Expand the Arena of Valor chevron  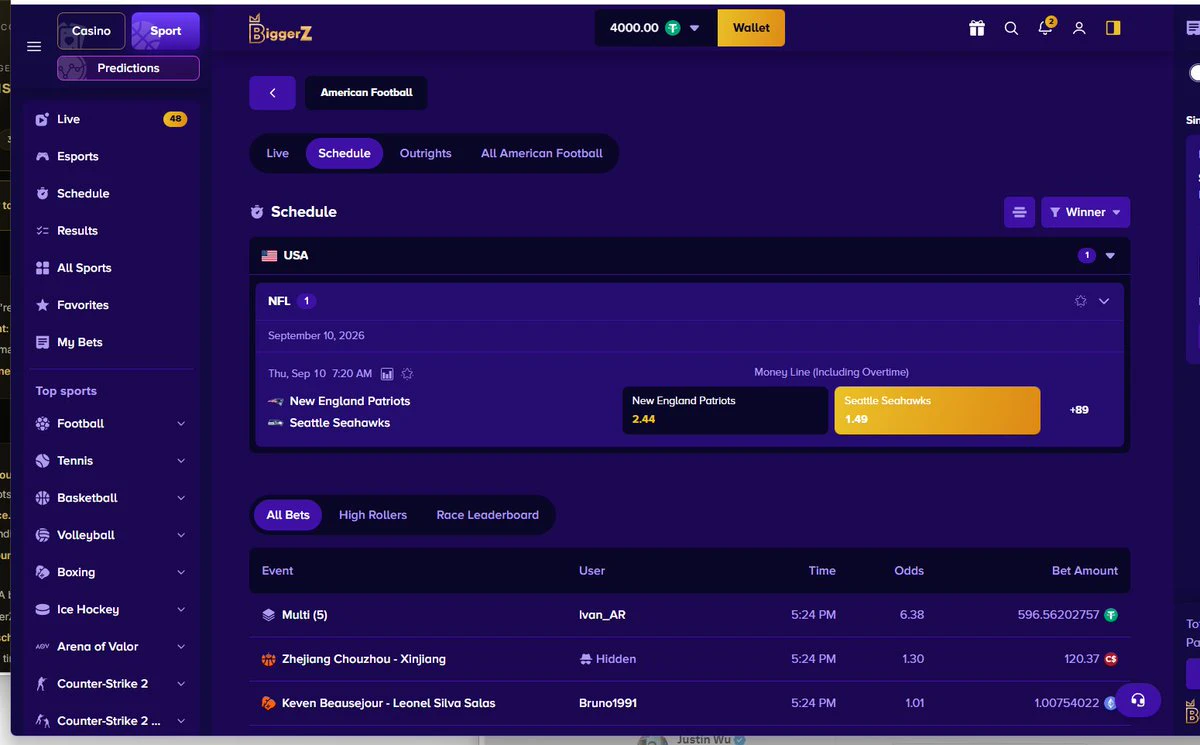[181, 647]
